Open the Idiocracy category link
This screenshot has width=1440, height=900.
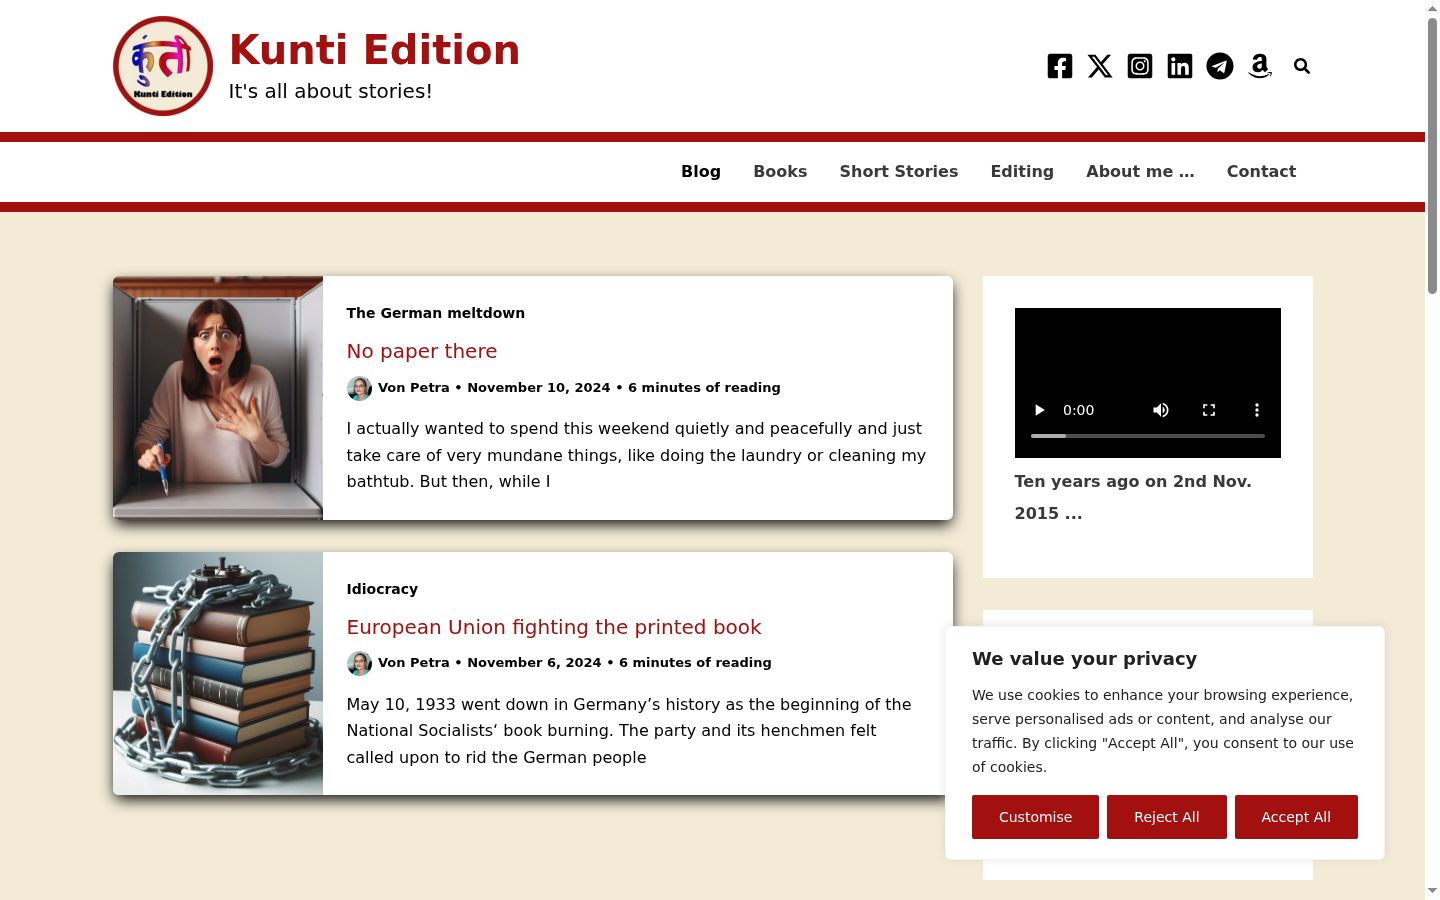pyautogui.click(x=382, y=589)
